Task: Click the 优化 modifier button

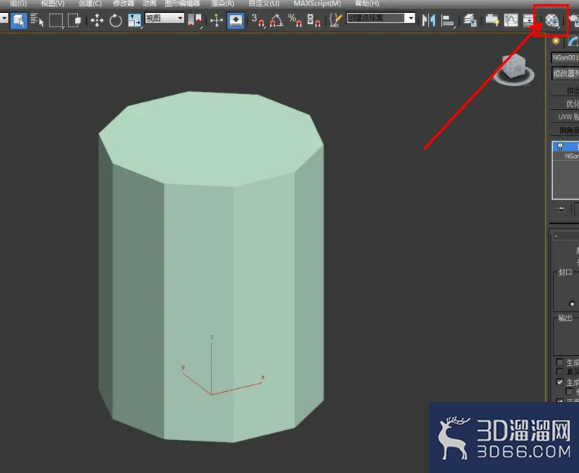Action: click(565, 104)
